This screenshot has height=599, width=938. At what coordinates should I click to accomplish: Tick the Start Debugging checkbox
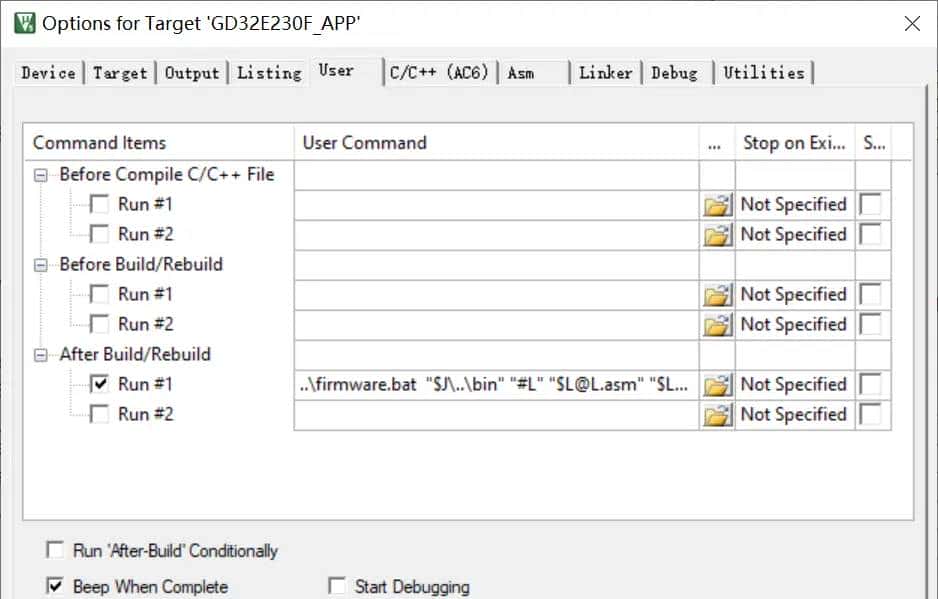[x=337, y=586]
